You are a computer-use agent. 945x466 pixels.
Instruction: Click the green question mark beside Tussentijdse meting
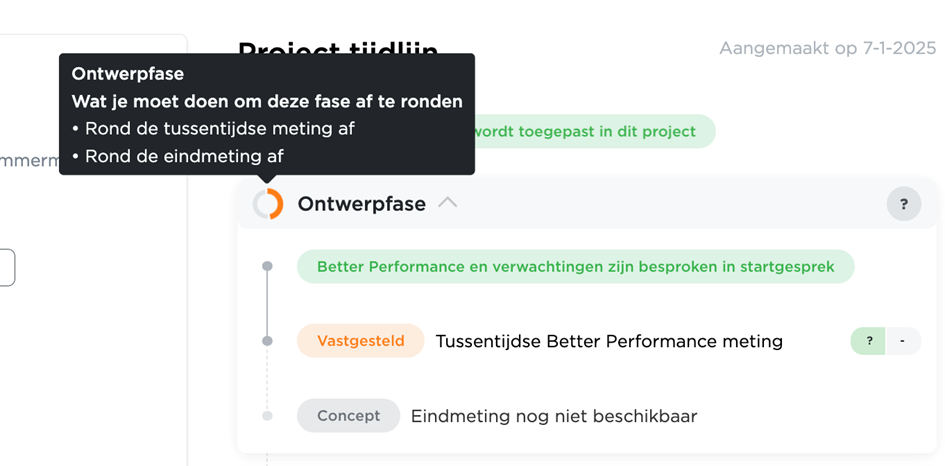[868, 341]
